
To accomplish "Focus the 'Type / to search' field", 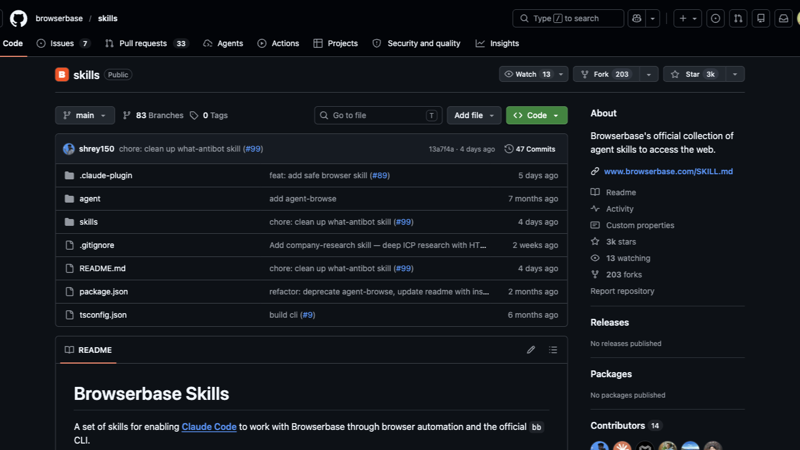I will tap(568, 18).
